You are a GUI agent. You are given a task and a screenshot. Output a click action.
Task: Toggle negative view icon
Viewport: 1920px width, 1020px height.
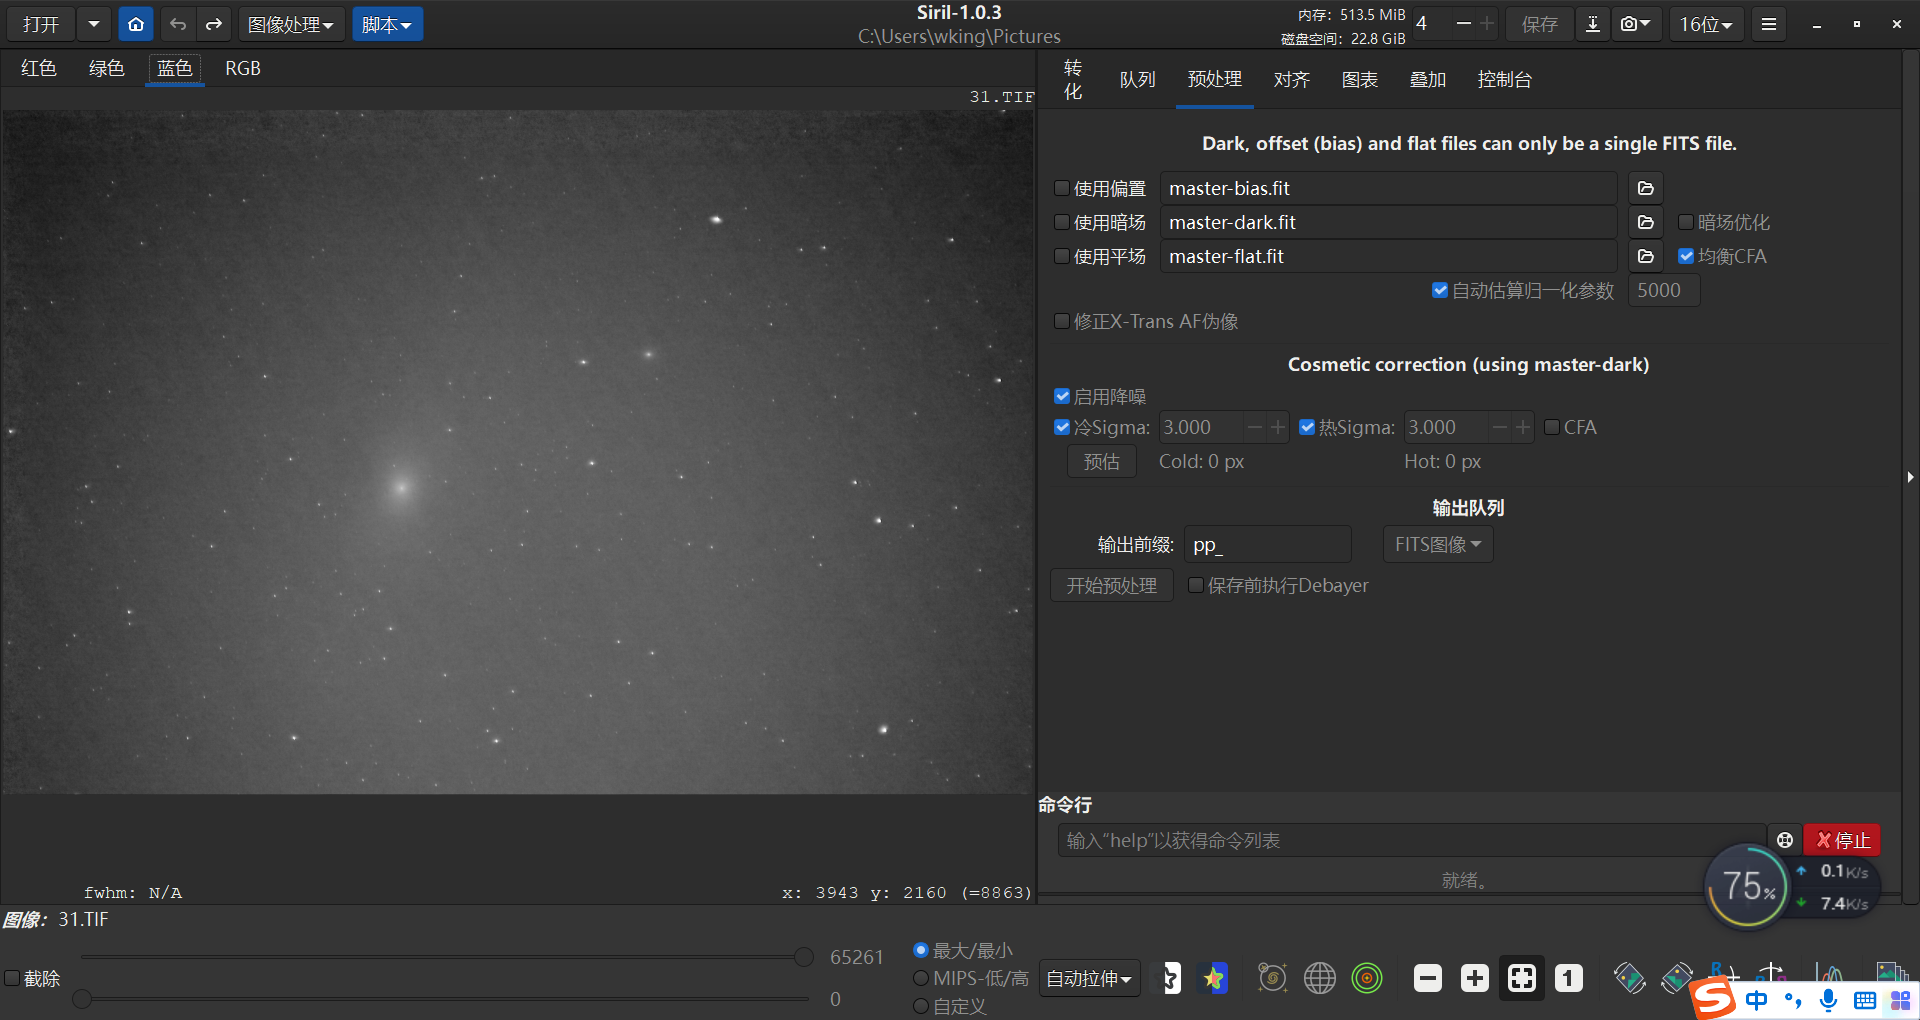pyautogui.click(x=1167, y=978)
